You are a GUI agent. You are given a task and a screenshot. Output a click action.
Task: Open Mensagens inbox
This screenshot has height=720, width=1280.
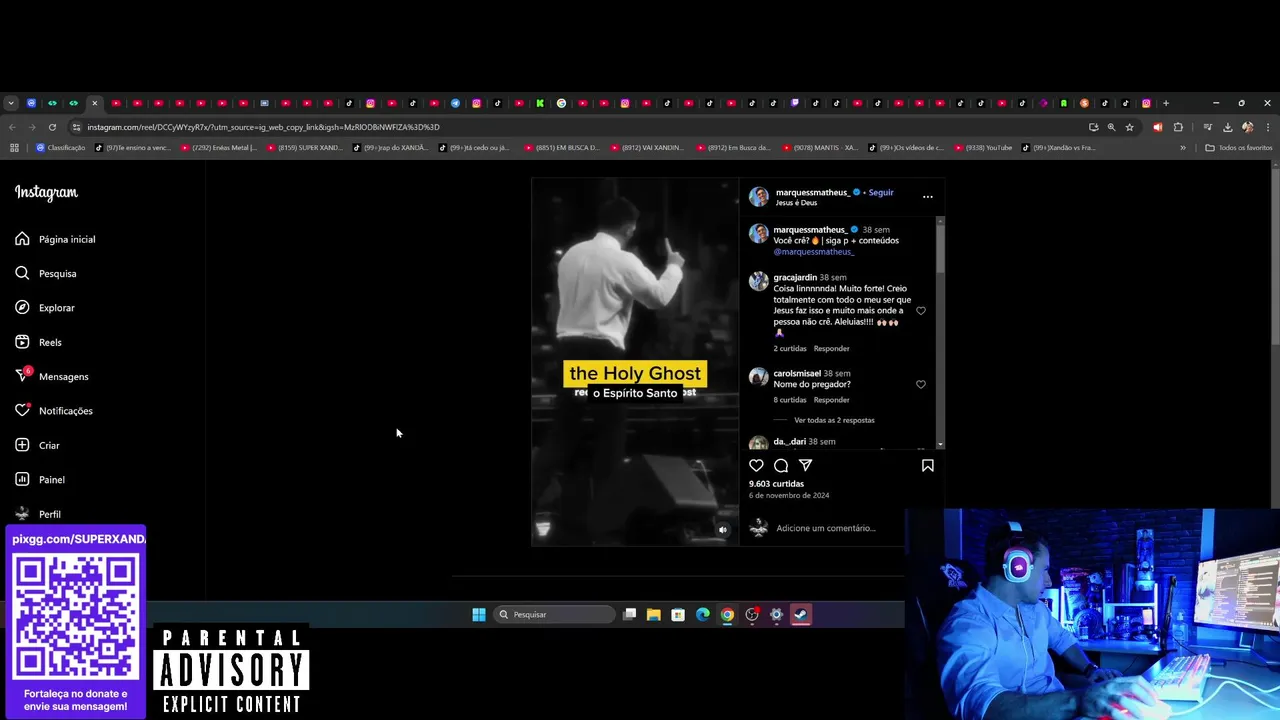click(52, 376)
